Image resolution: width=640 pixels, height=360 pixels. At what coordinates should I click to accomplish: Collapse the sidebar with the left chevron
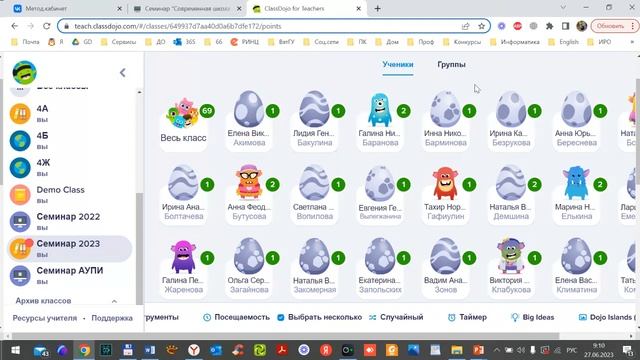(122, 73)
